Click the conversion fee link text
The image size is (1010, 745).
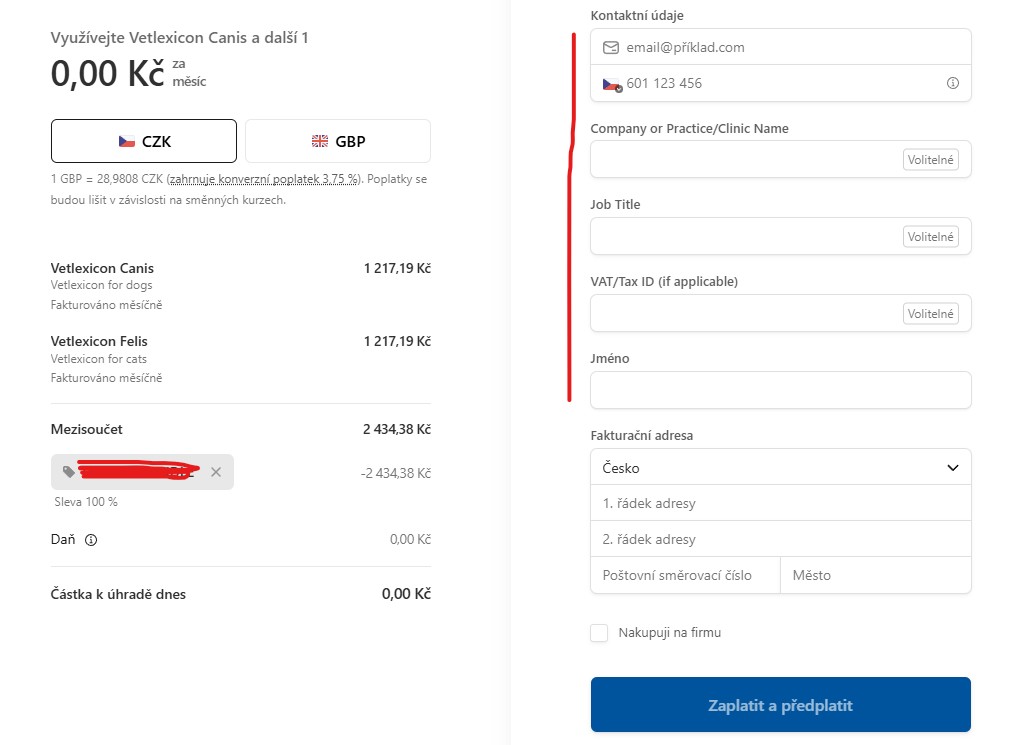[264, 179]
